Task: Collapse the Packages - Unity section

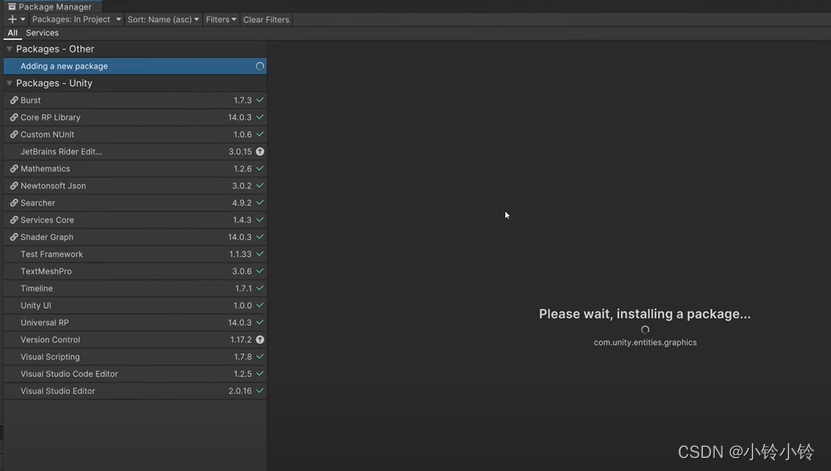Action: tap(9, 83)
